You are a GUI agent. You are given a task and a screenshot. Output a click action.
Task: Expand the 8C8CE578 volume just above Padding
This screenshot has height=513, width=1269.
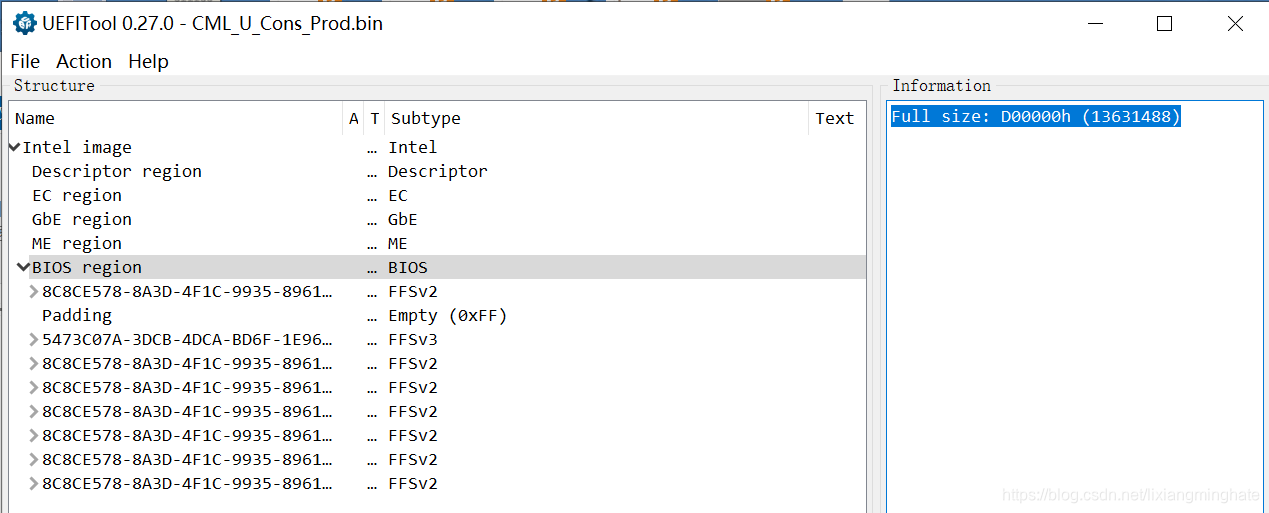pyautogui.click(x=34, y=291)
